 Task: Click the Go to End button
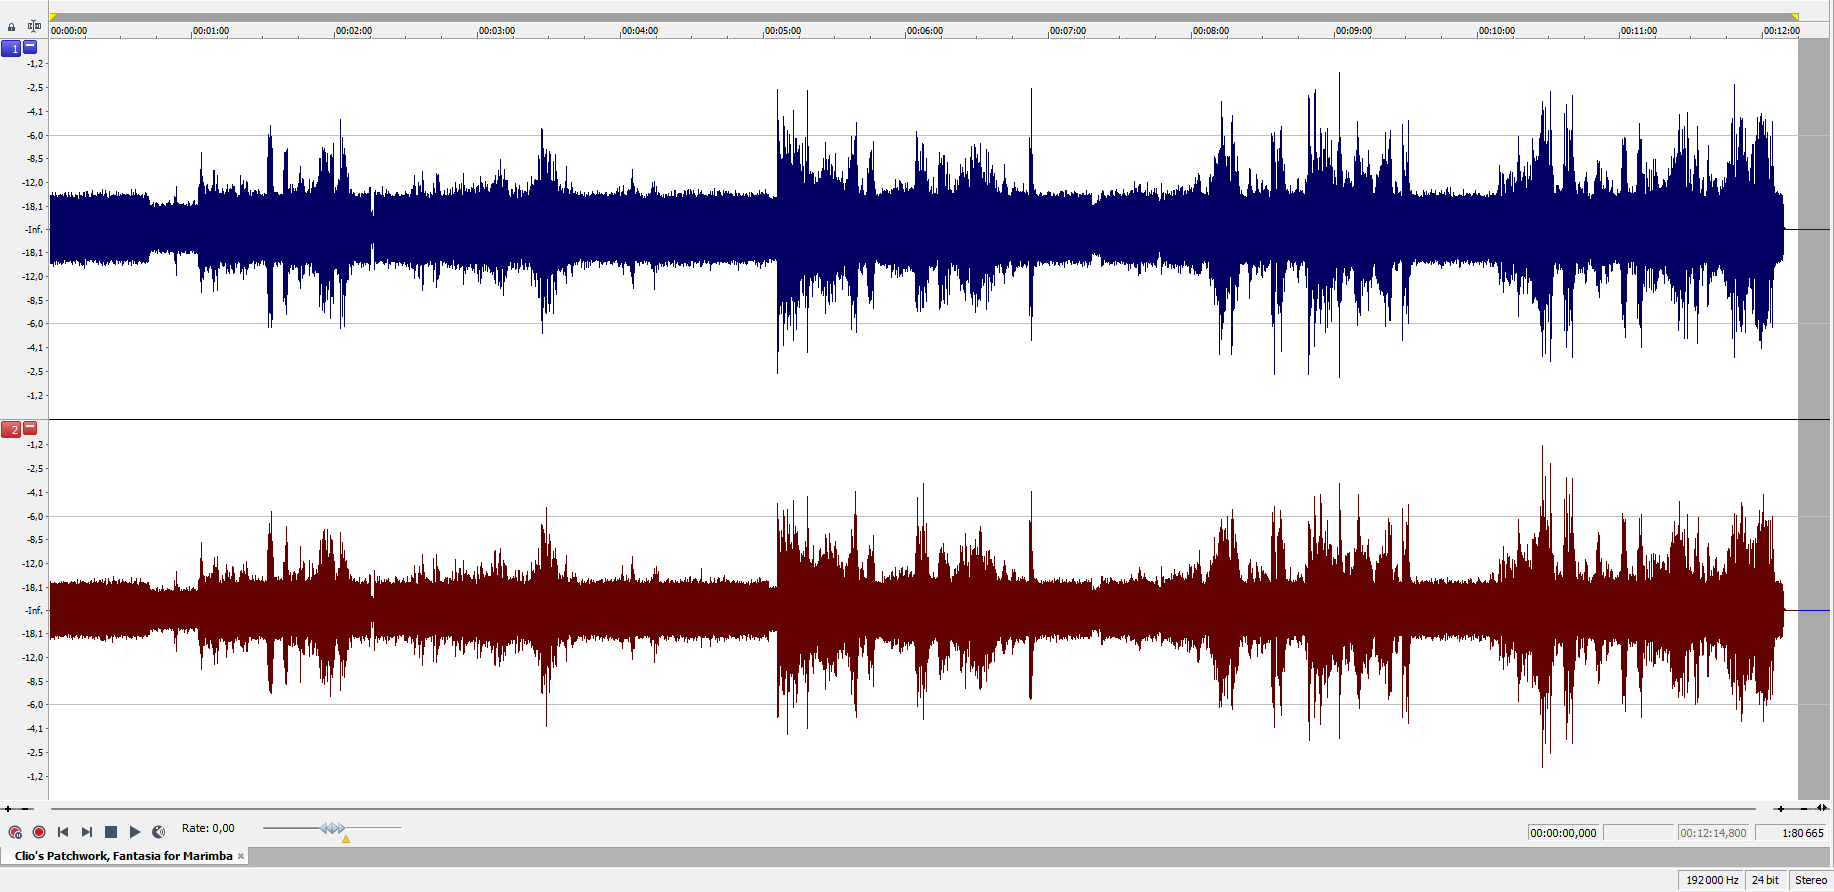(x=87, y=832)
